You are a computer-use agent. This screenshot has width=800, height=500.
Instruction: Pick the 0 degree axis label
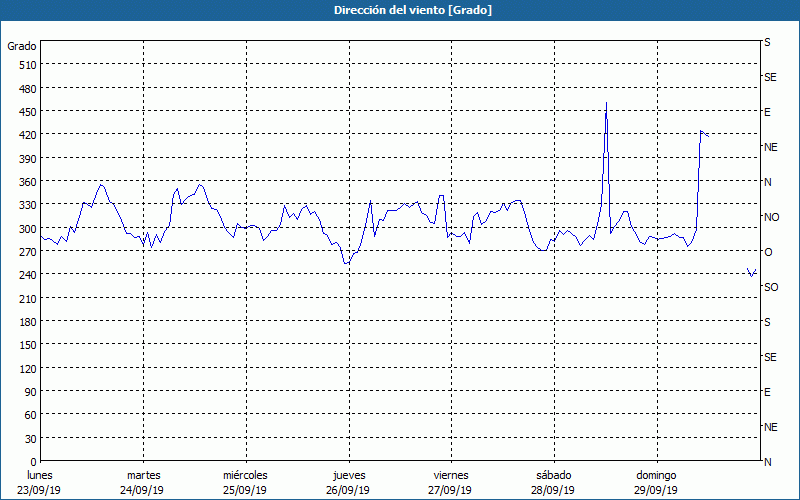pyautogui.click(x=34, y=462)
